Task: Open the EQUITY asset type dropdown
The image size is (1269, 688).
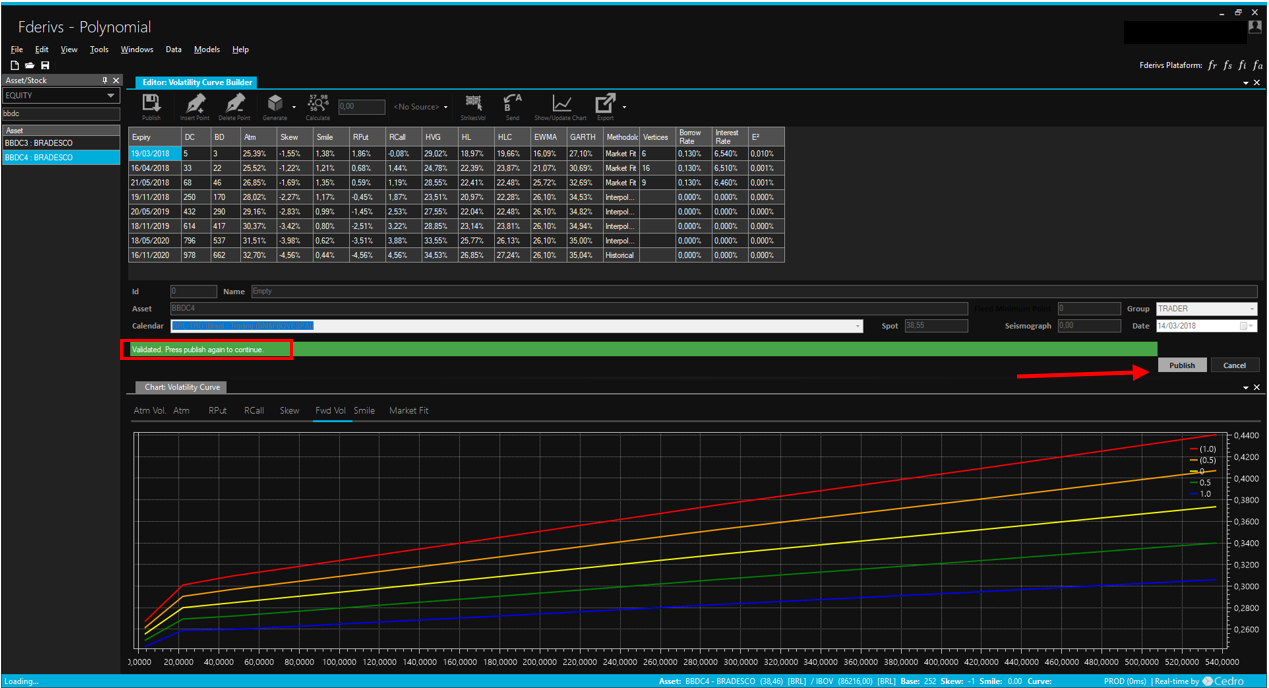Action: tap(110, 96)
